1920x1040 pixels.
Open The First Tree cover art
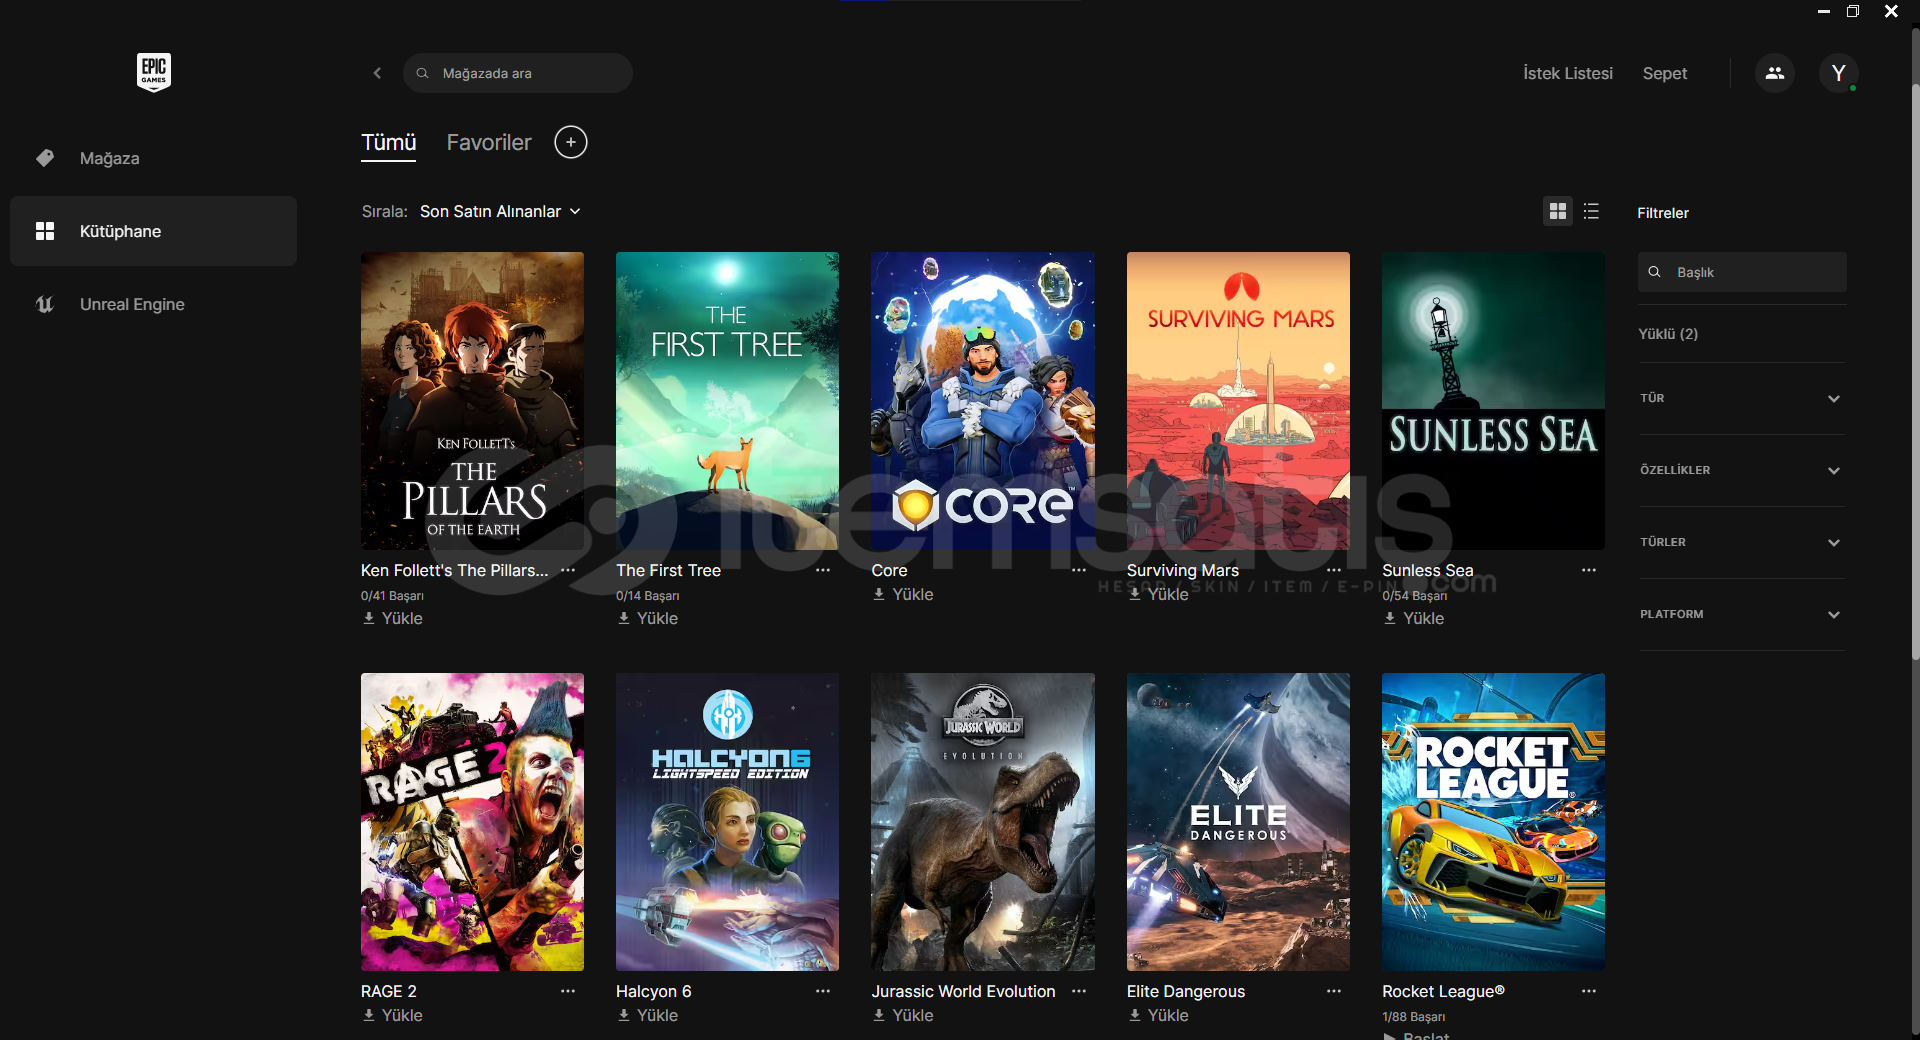click(727, 401)
